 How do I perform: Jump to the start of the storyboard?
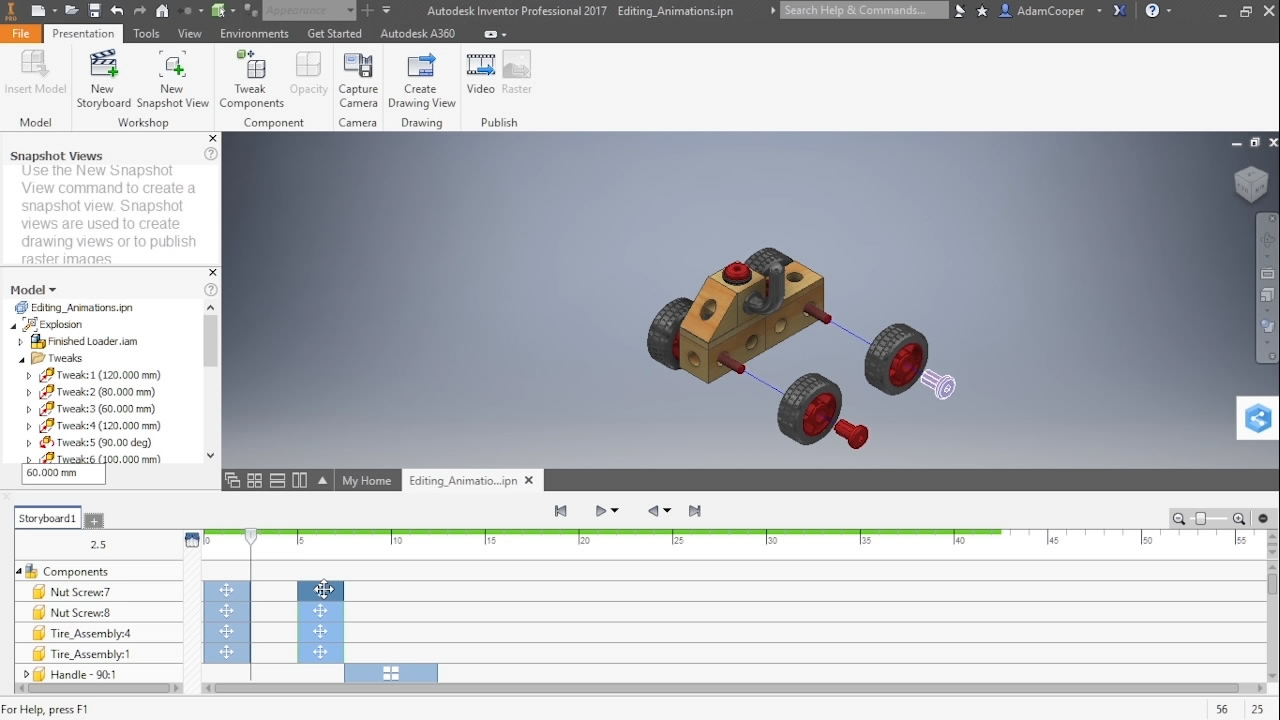click(x=560, y=511)
